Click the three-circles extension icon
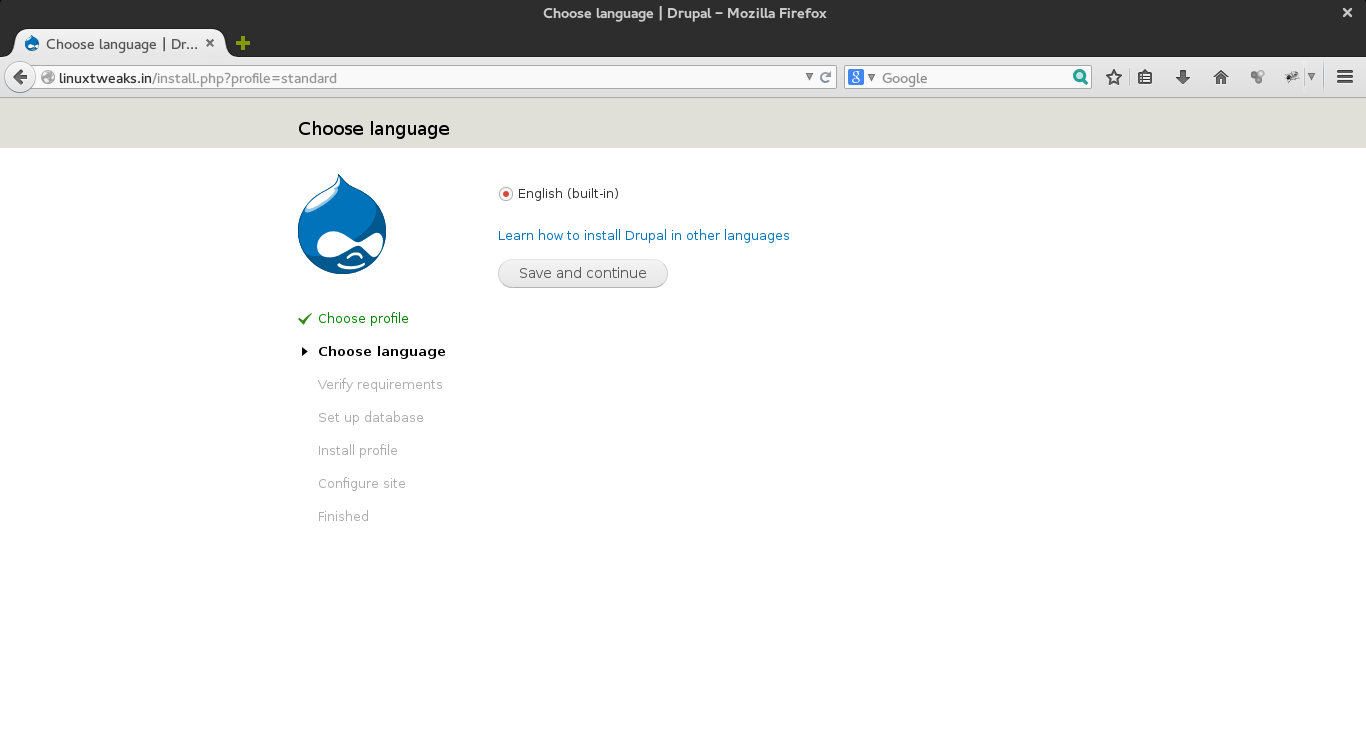This screenshot has height=739, width=1366. click(x=1258, y=77)
